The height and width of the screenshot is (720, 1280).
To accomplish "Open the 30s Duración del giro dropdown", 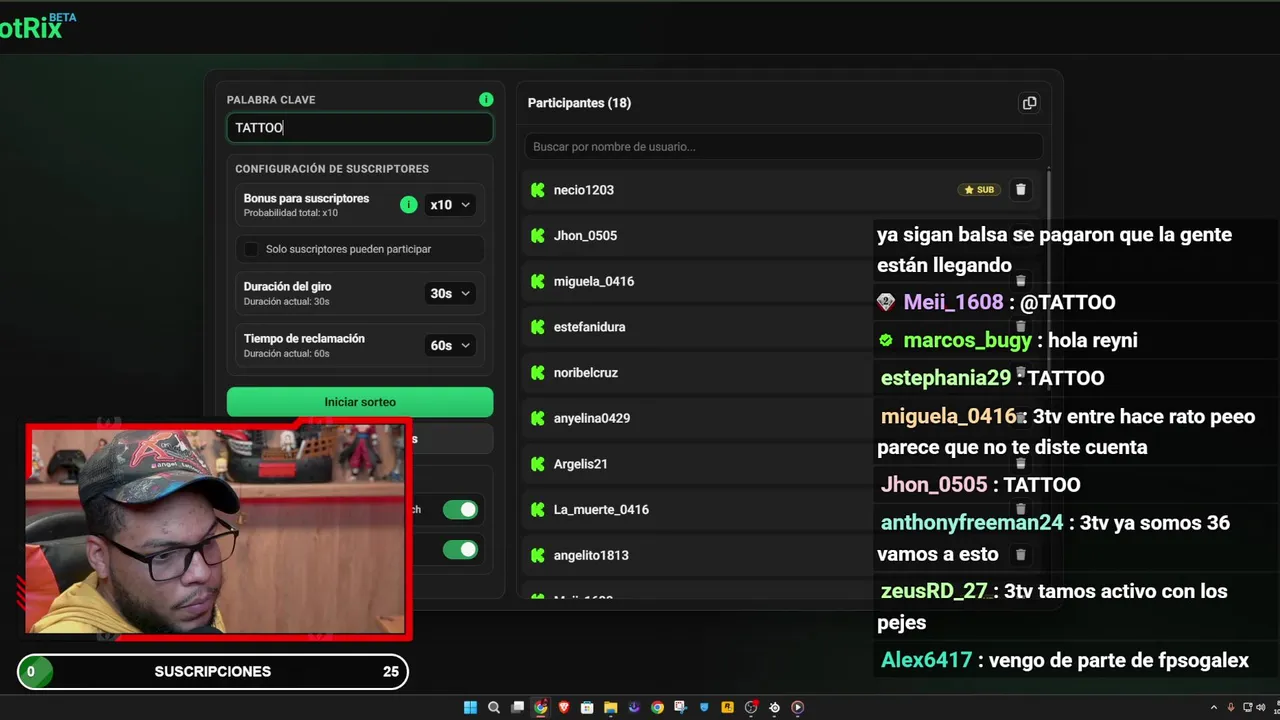I will click(x=450, y=294).
